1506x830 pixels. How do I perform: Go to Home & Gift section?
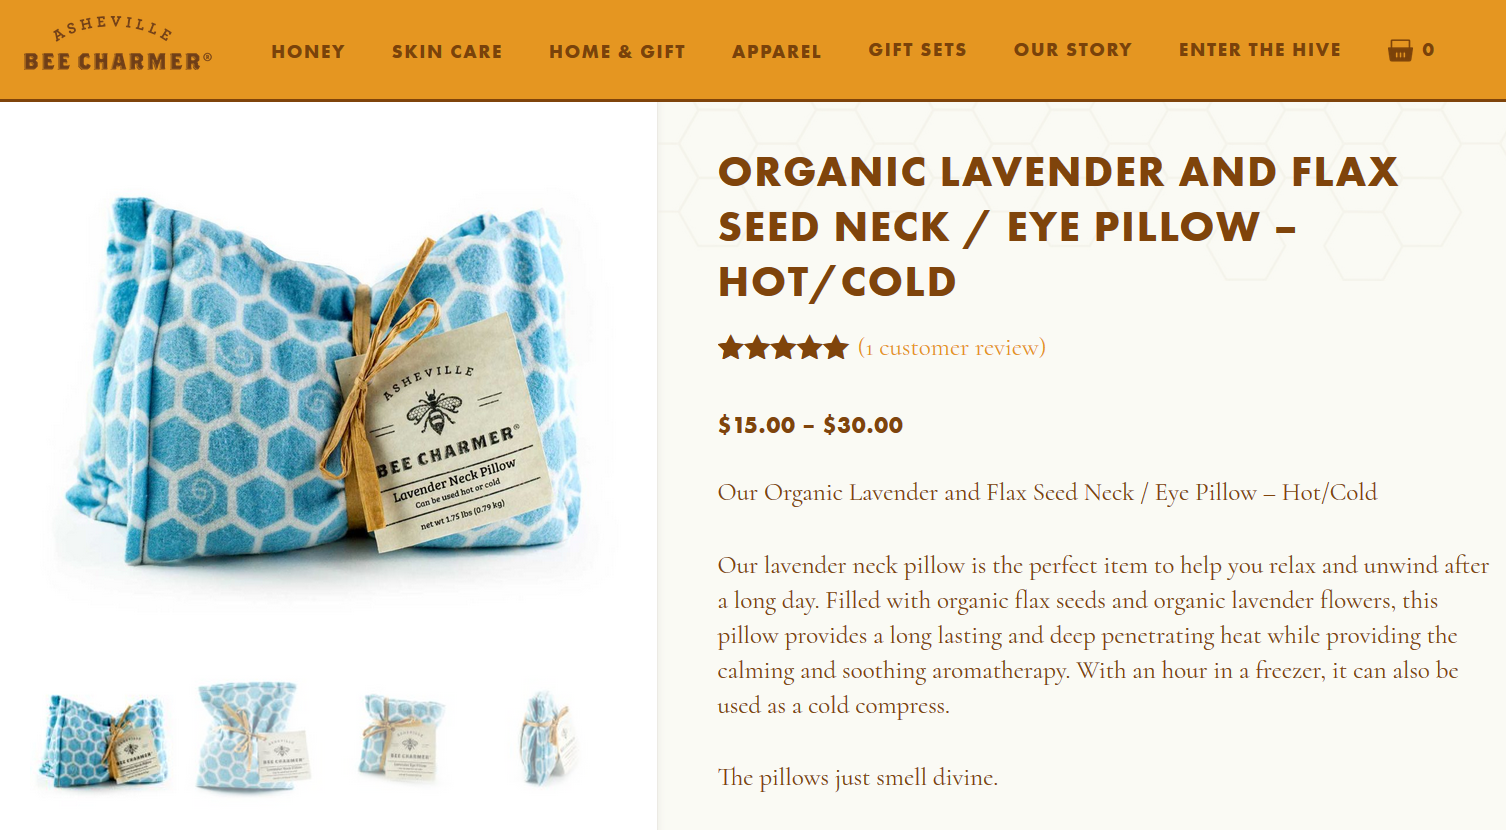(x=617, y=51)
